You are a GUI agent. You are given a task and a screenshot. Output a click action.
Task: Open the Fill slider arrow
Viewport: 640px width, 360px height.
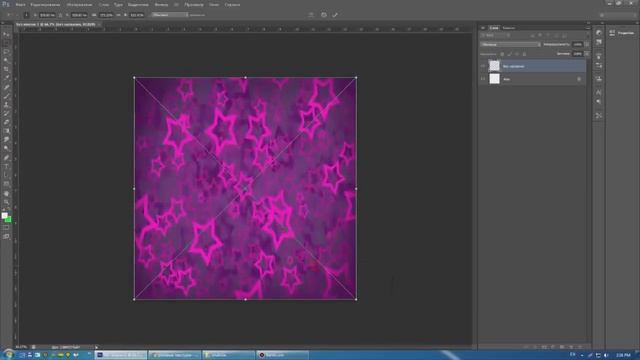pyautogui.click(x=587, y=54)
